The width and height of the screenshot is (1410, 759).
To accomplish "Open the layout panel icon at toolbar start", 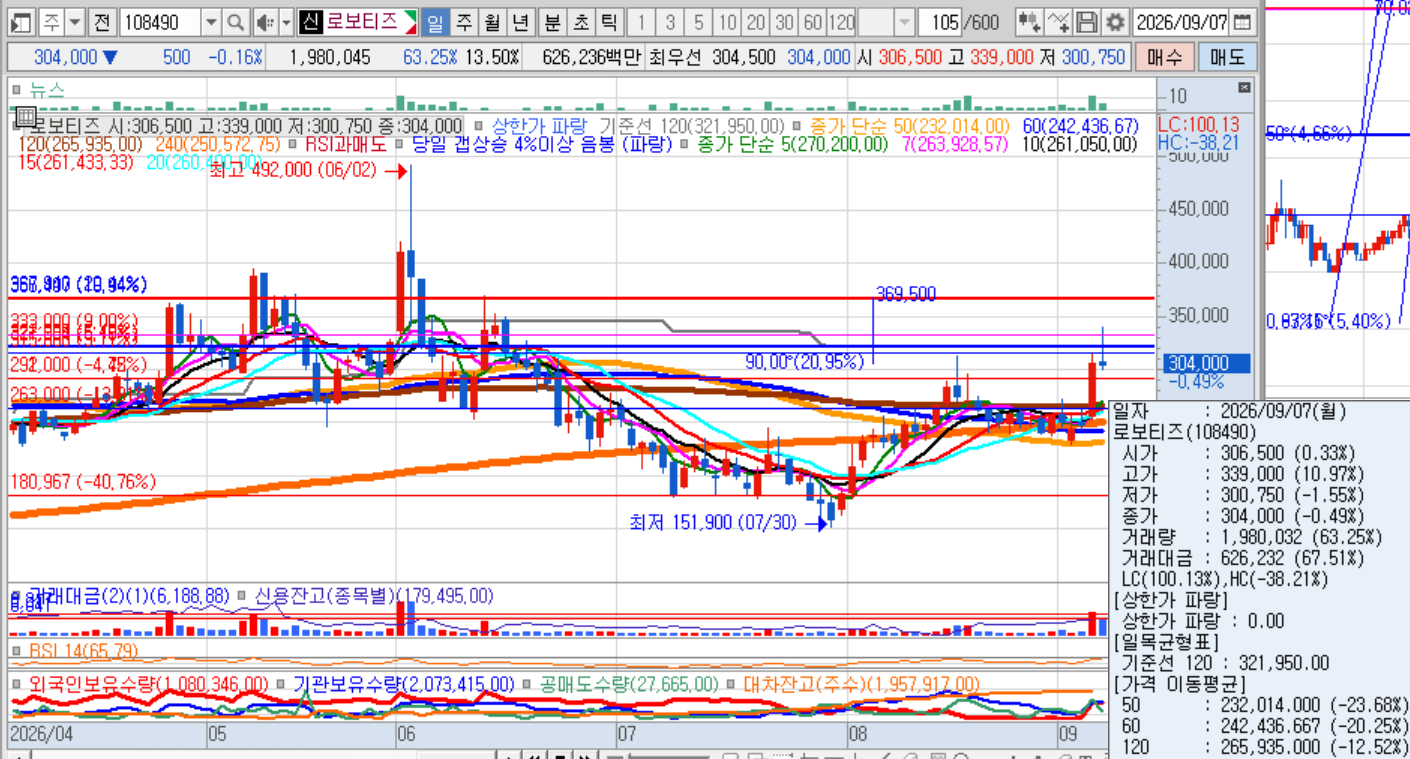I will pyautogui.click(x=22, y=22).
